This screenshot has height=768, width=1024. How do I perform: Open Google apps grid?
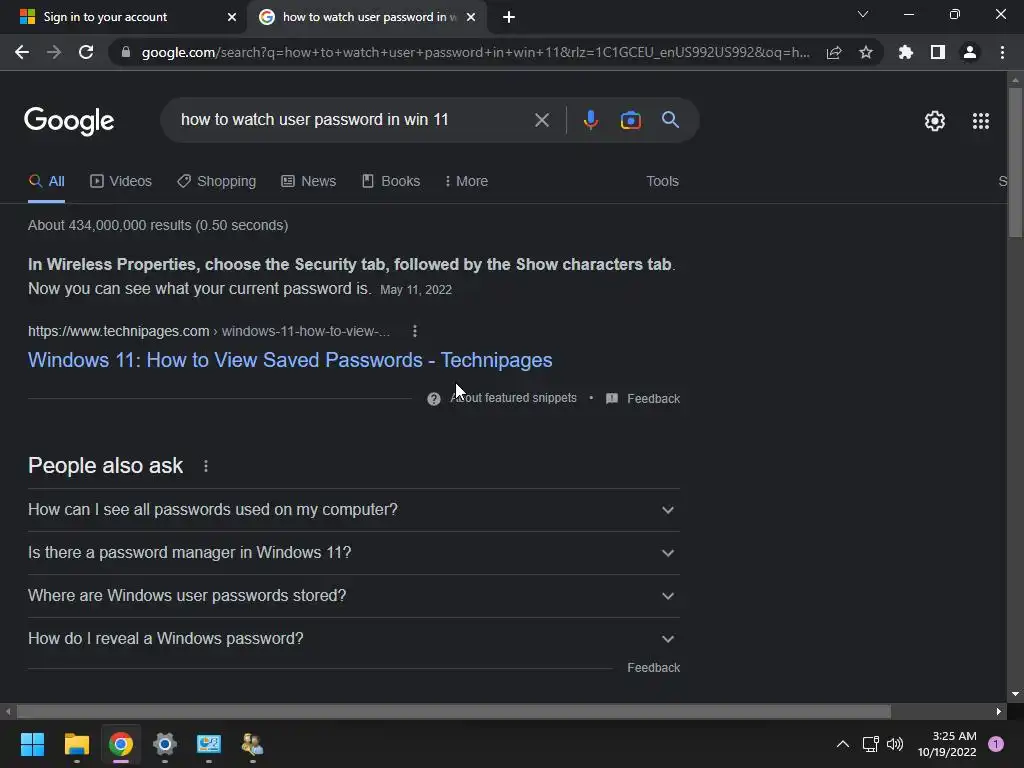pos(981,121)
